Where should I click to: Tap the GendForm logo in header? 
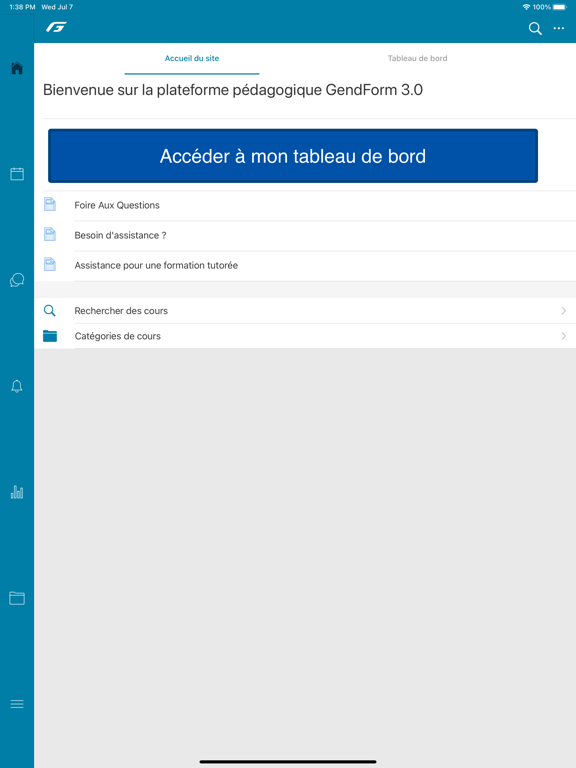(x=56, y=27)
